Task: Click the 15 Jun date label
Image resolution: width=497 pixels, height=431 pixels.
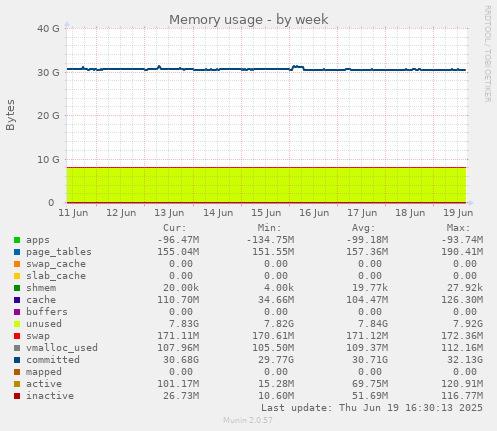Action: (266, 213)
